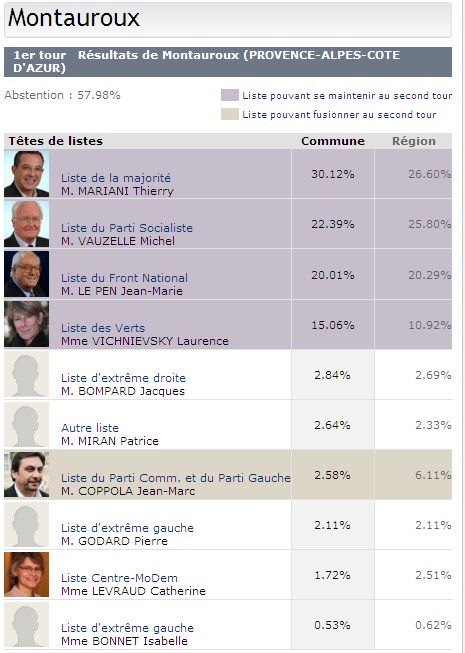Click placeholder silhouette for Pierre Godard
The width and height of the screenshot is (465, 653).
coord(27,524)
